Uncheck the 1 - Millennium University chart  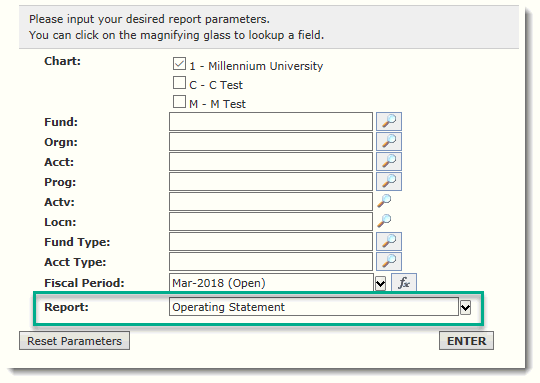pyautogui.click(x=179, y=64)
